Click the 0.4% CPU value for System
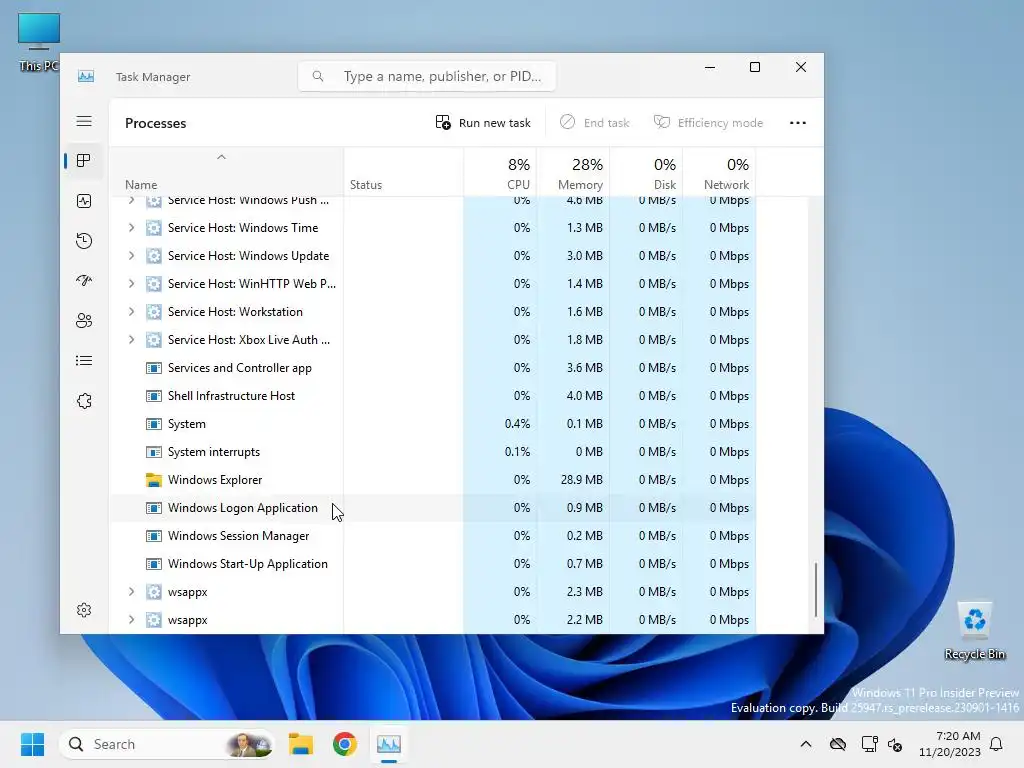The height and width of the screenshot is (768, 1024). tap(517, 424)
